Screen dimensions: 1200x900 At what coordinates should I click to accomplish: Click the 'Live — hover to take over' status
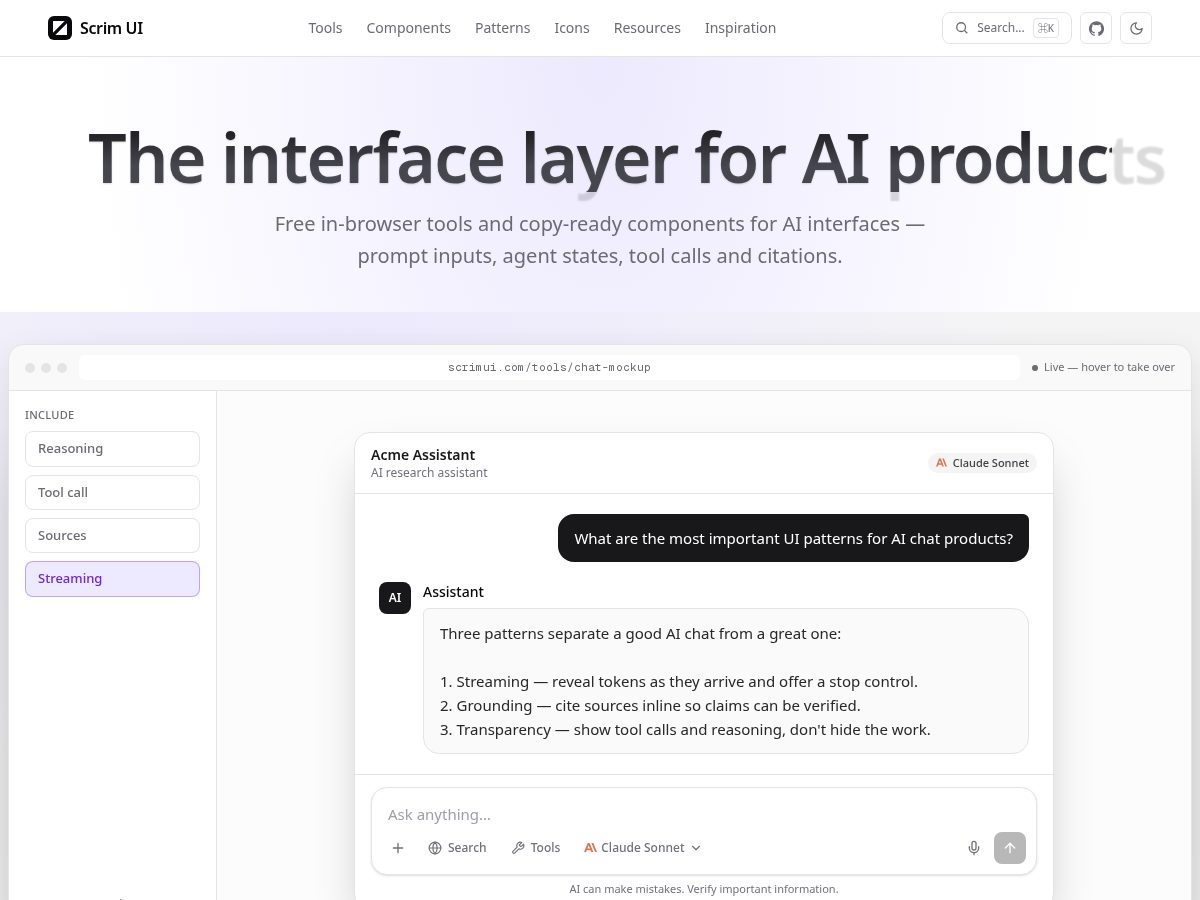[x=1103, y=368]
